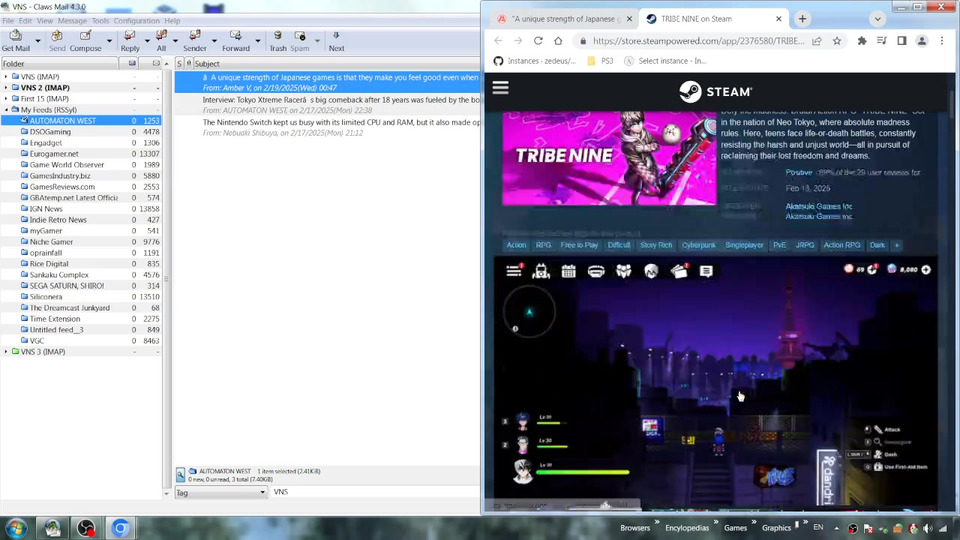The image size is (960, 540).
Task: Click the JRPG tag
Action: [x=804, y=245]
